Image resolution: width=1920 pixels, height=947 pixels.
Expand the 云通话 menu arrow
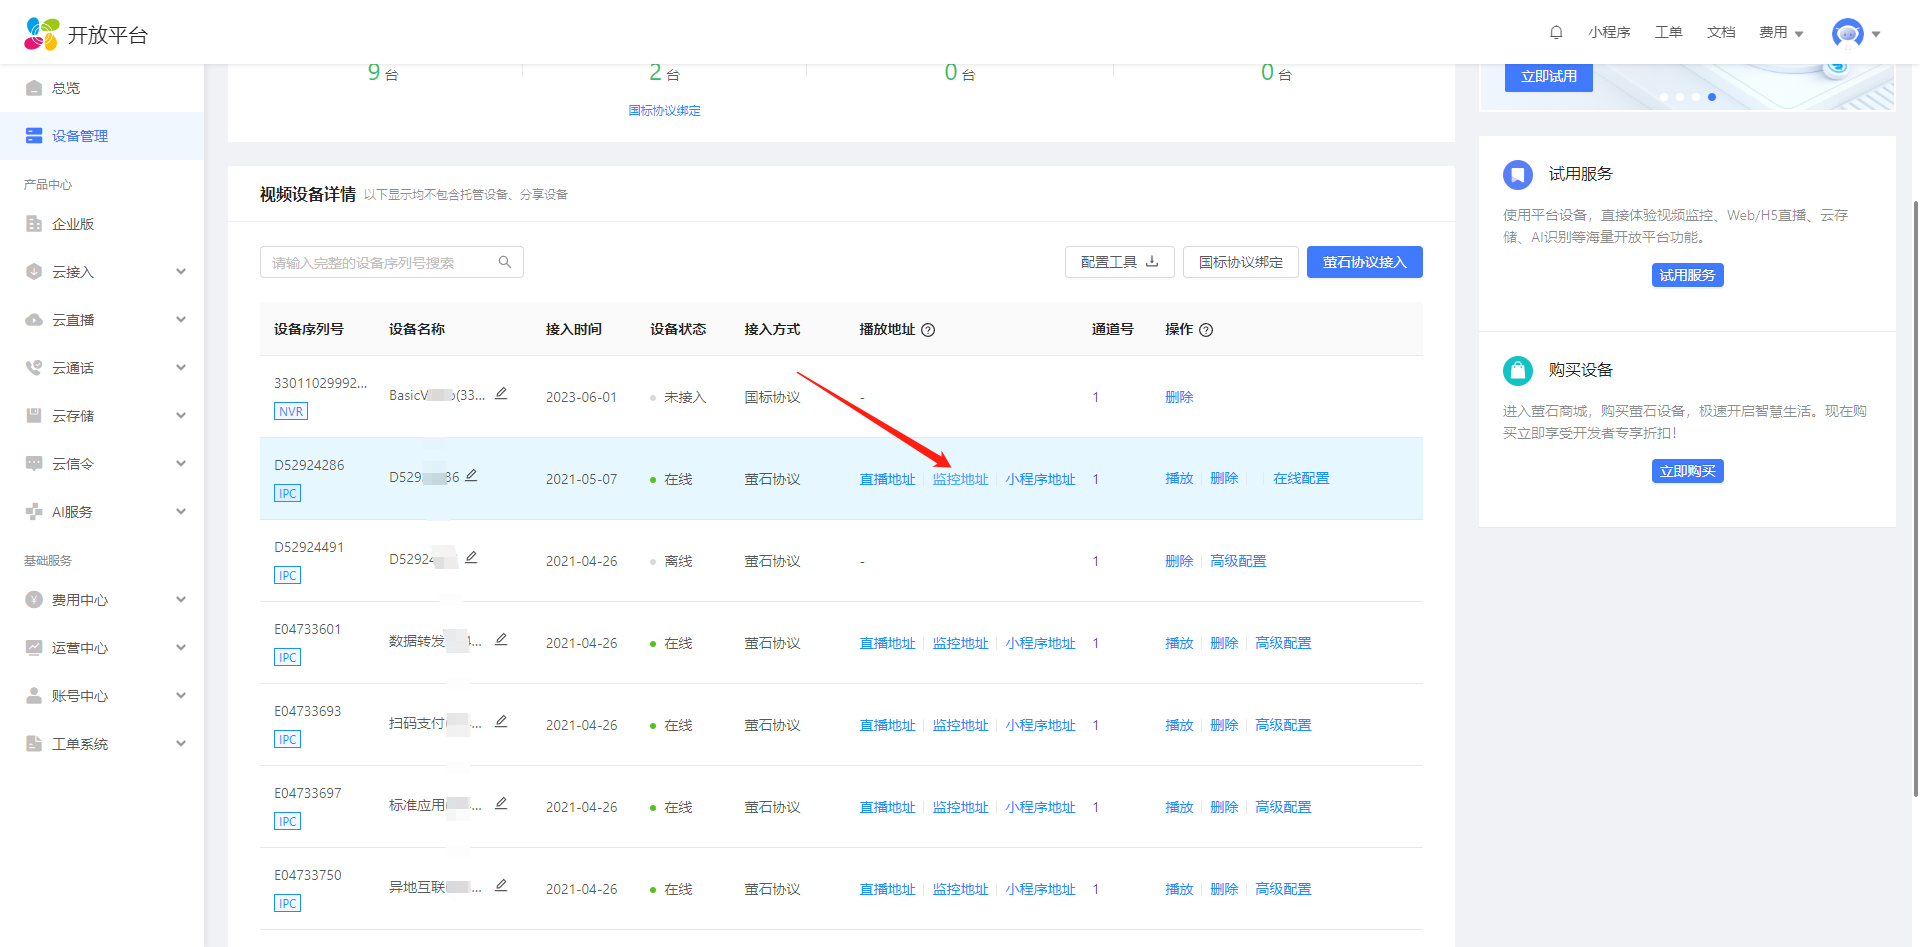pyautogui.click(x=181, y=368)
